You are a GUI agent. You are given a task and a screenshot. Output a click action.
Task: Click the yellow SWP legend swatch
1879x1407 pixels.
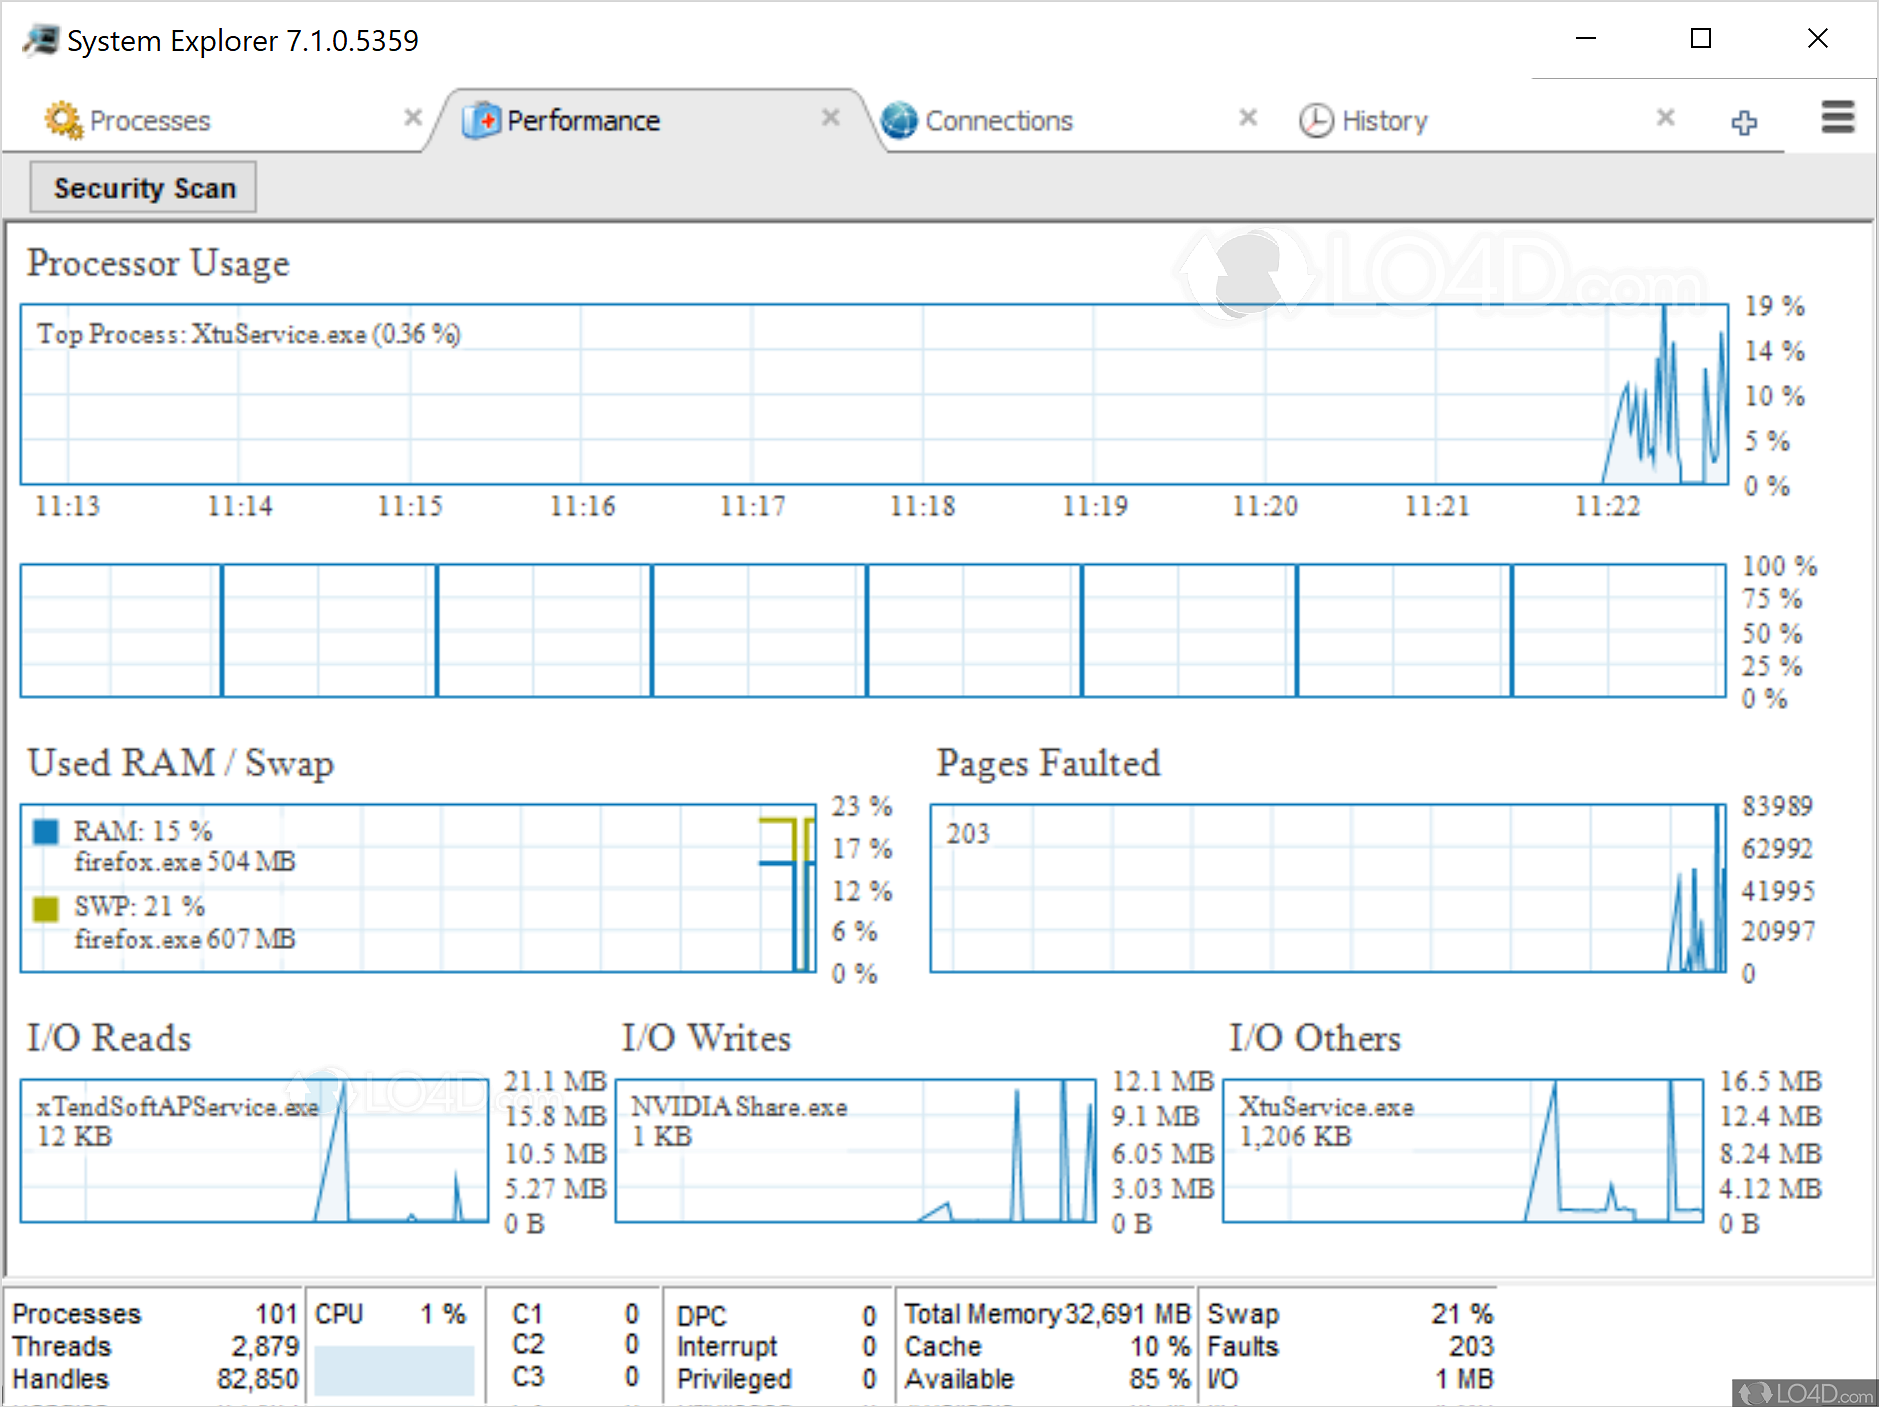coord(45,908)
